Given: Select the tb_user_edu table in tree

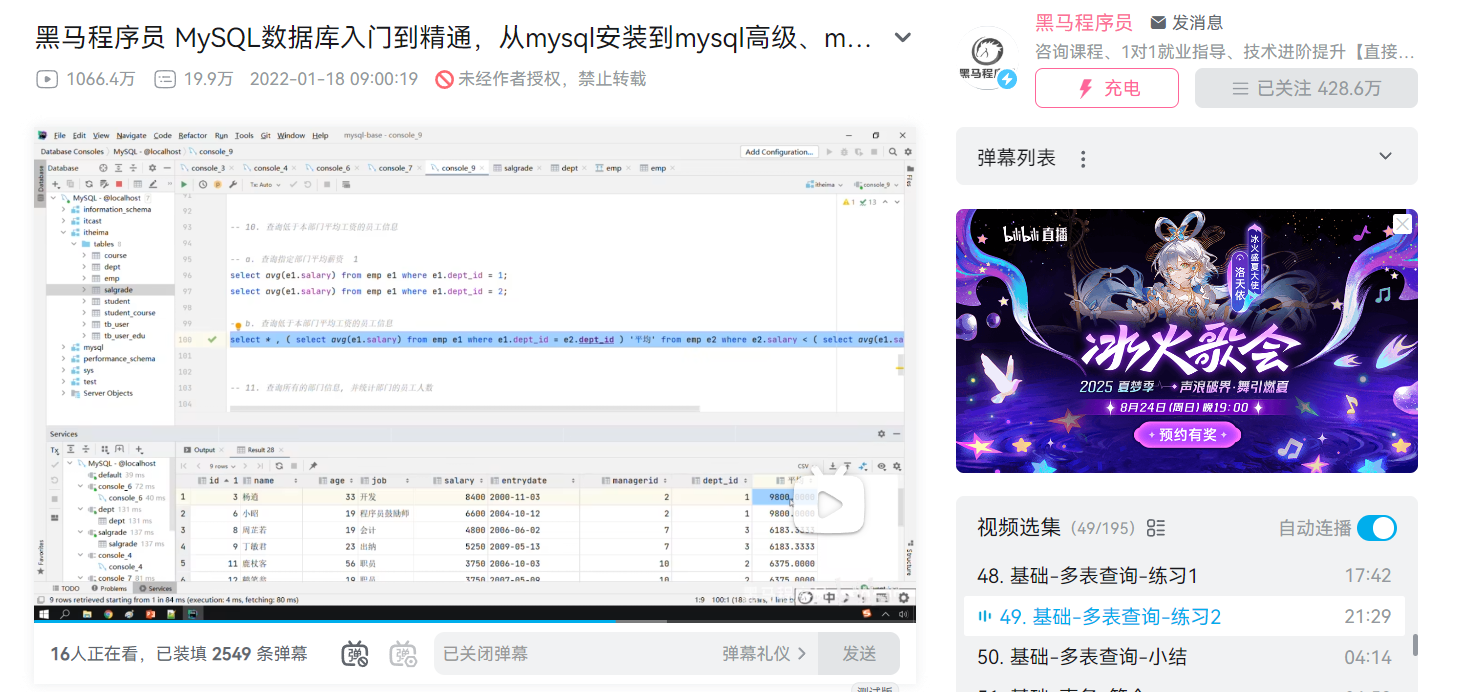Looking at the screenshot, I should pos(124,336).
